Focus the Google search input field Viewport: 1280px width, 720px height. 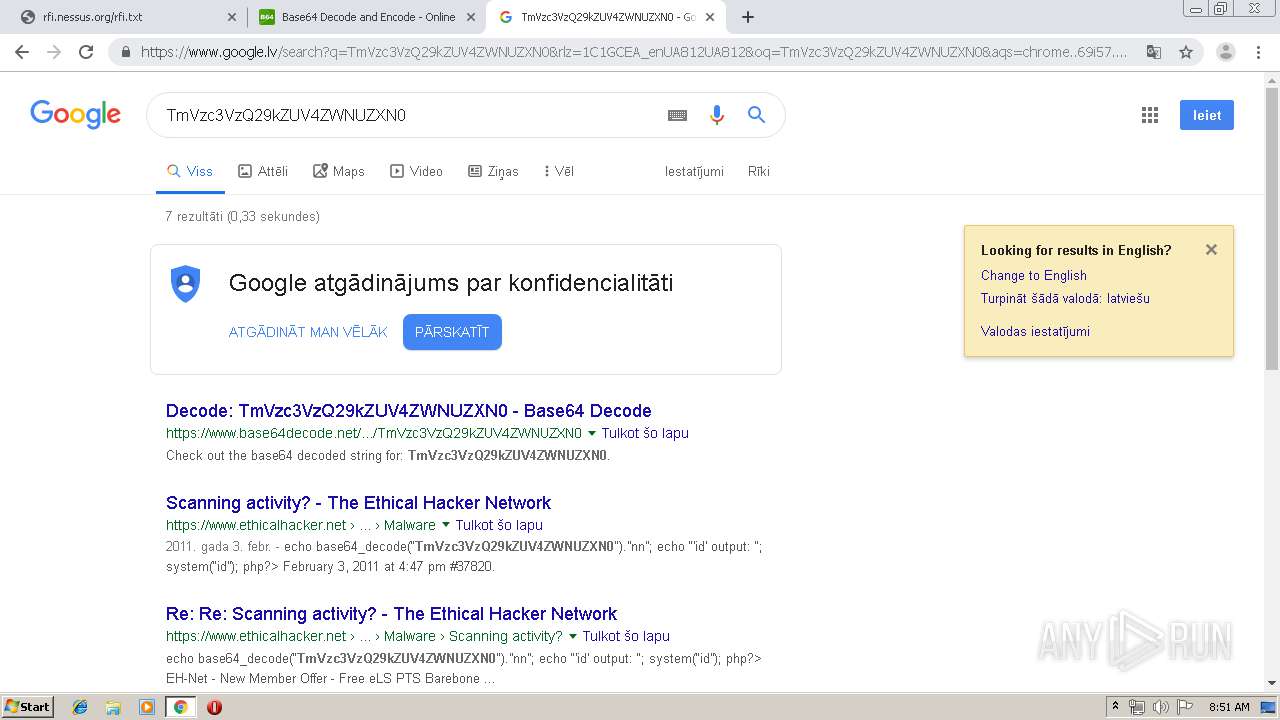coord(405,115)
